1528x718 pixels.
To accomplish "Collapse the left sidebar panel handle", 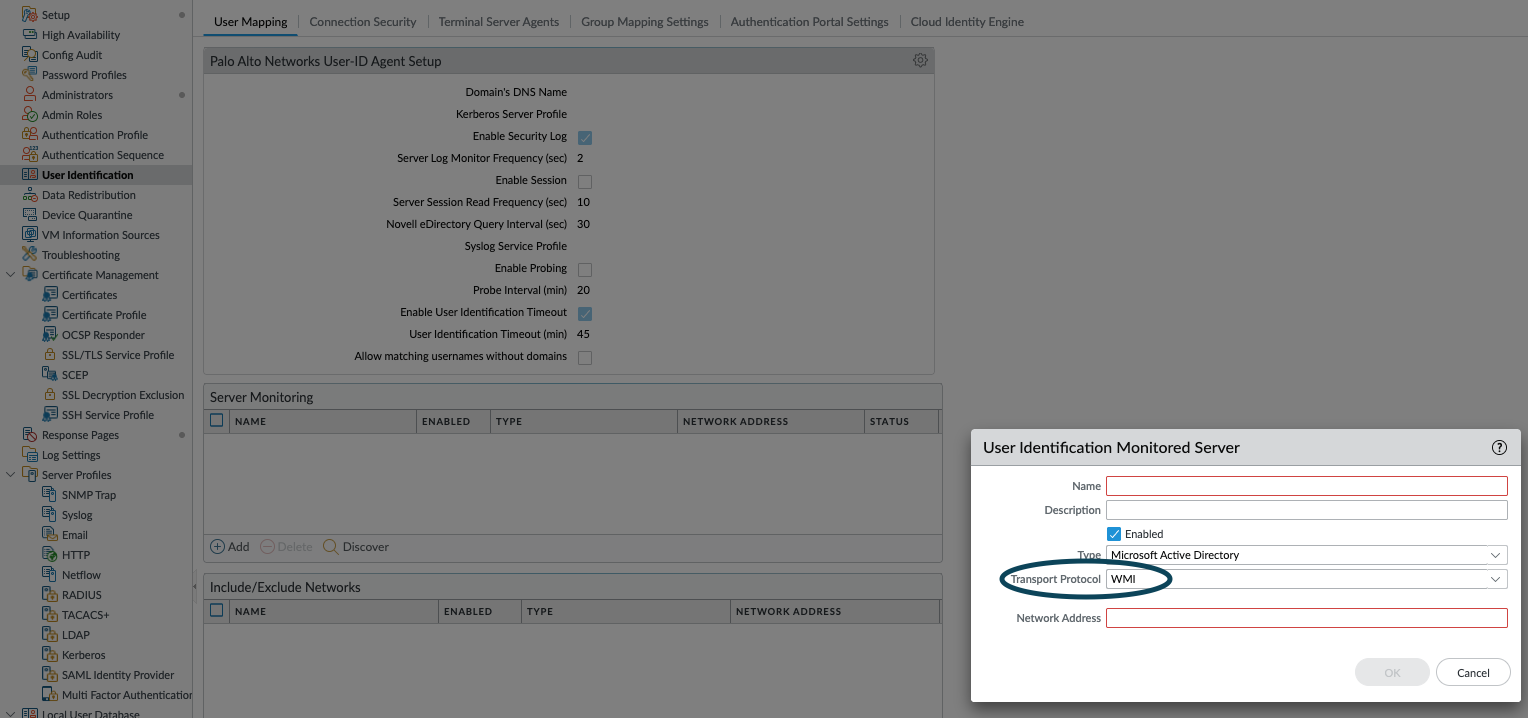I will click(x=195, y=587).
